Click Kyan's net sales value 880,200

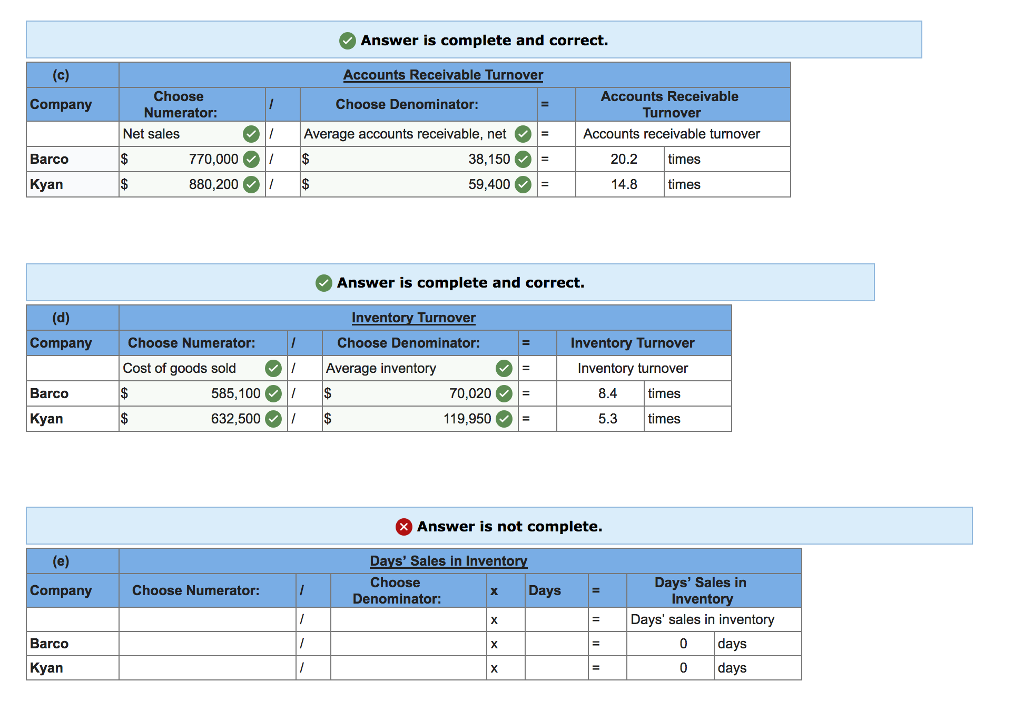[x=214, y=185]
